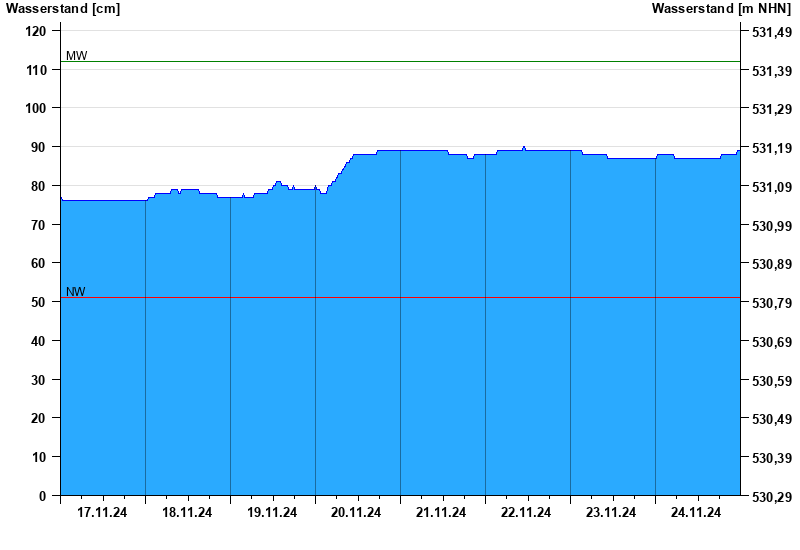Click the 530,59 value on right axis
Viewport: 800px width, 550px height.
click(772, 381)
